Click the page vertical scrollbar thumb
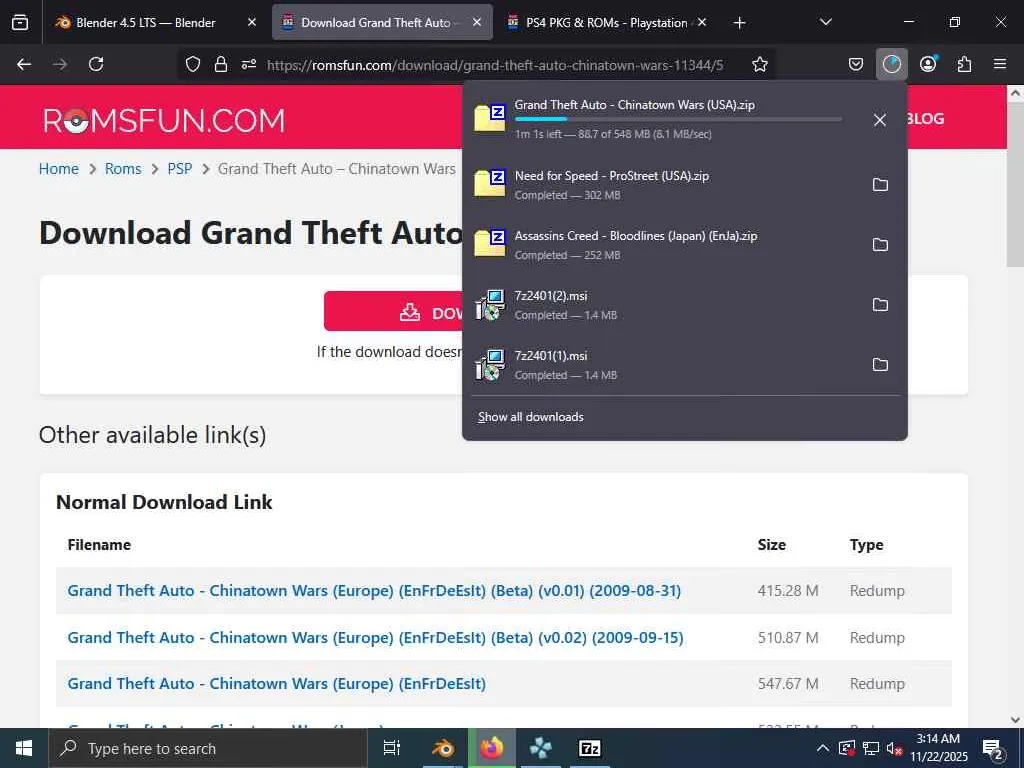The height and width of the screenshot is (768, 1024). 1015,184
